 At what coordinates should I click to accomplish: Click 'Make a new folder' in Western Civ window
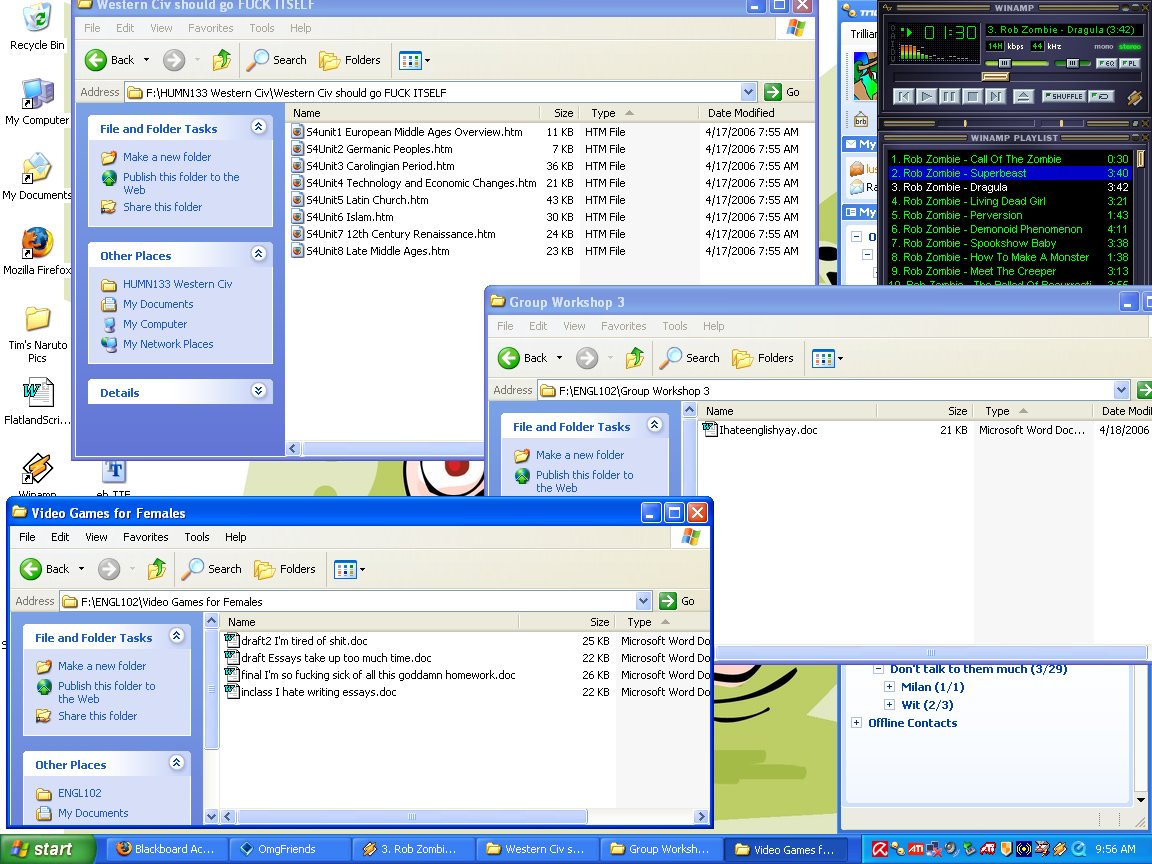click(167, 157)
